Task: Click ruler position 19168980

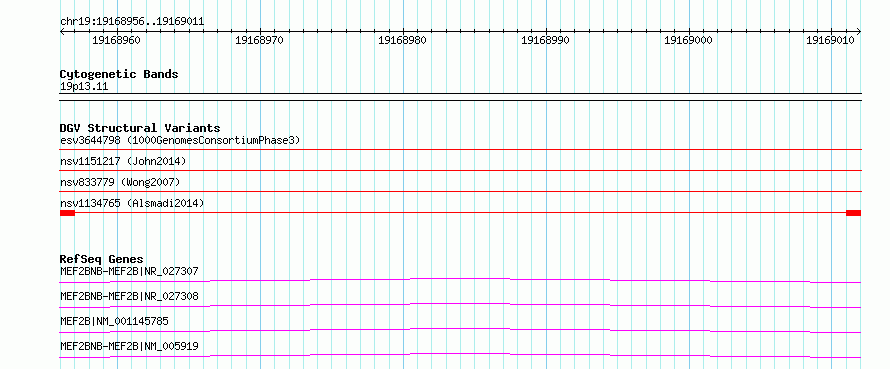Action: 403,40
